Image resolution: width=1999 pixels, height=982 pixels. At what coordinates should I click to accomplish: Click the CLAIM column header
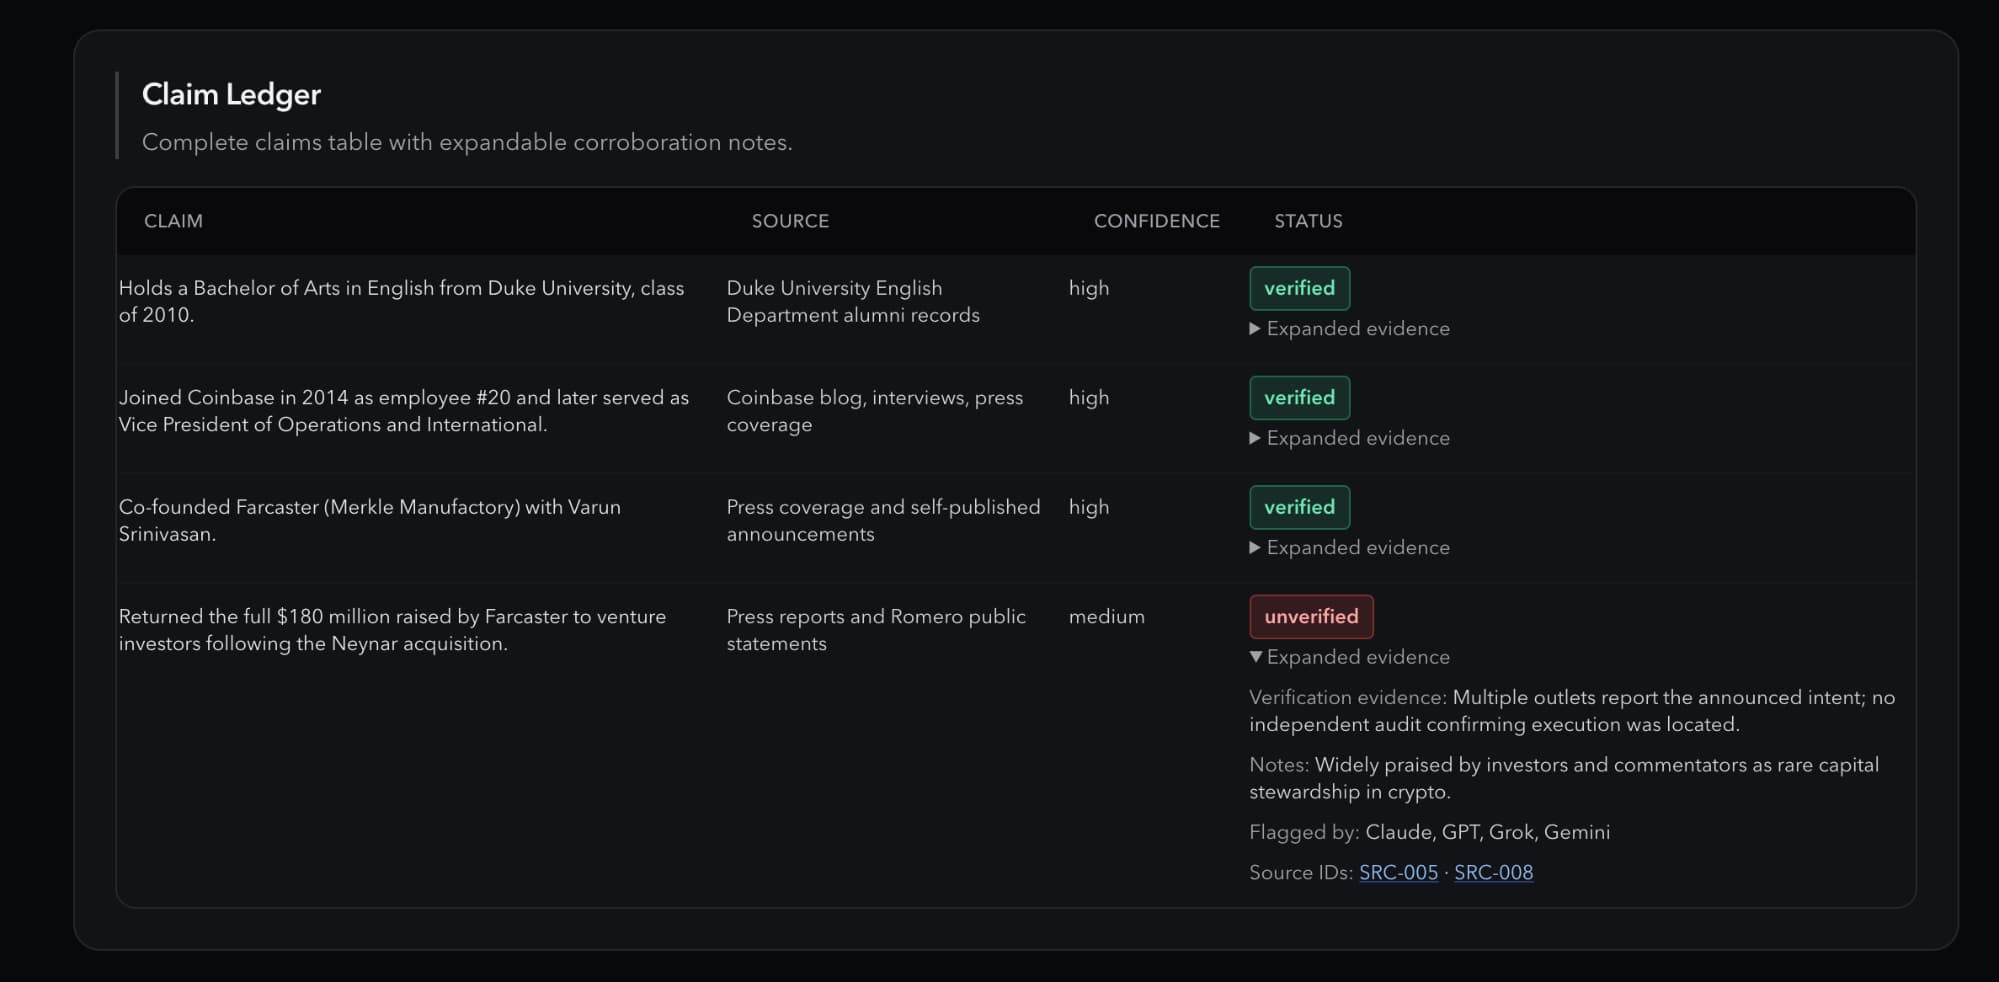[x=173, y=221]
